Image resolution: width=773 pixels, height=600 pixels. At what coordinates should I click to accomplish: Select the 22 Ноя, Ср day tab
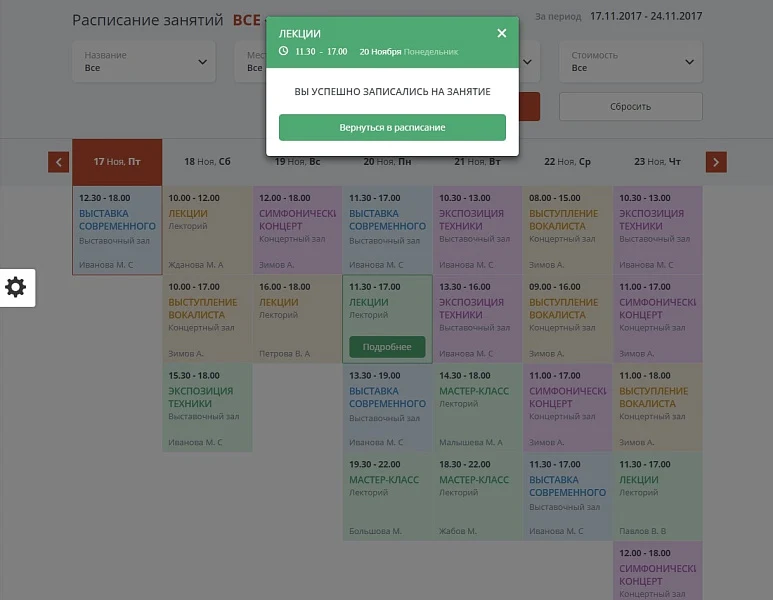(x=567, y=162)
